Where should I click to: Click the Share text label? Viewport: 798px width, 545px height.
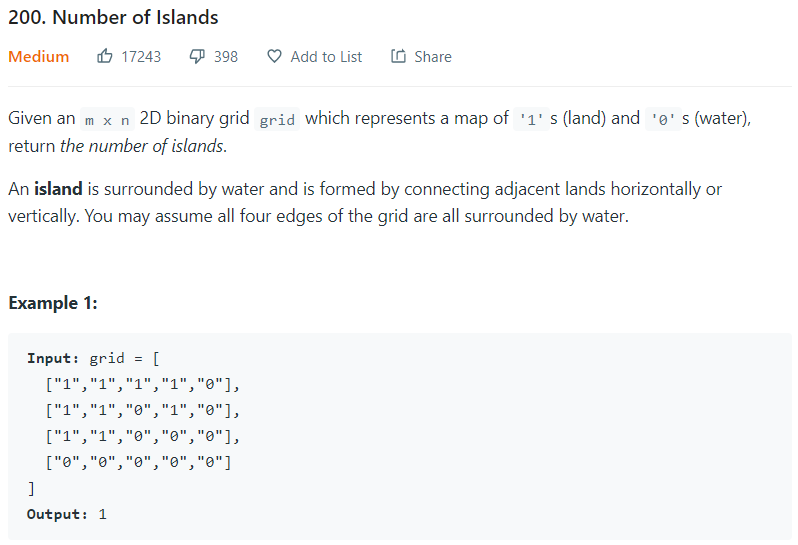point(433,56)
